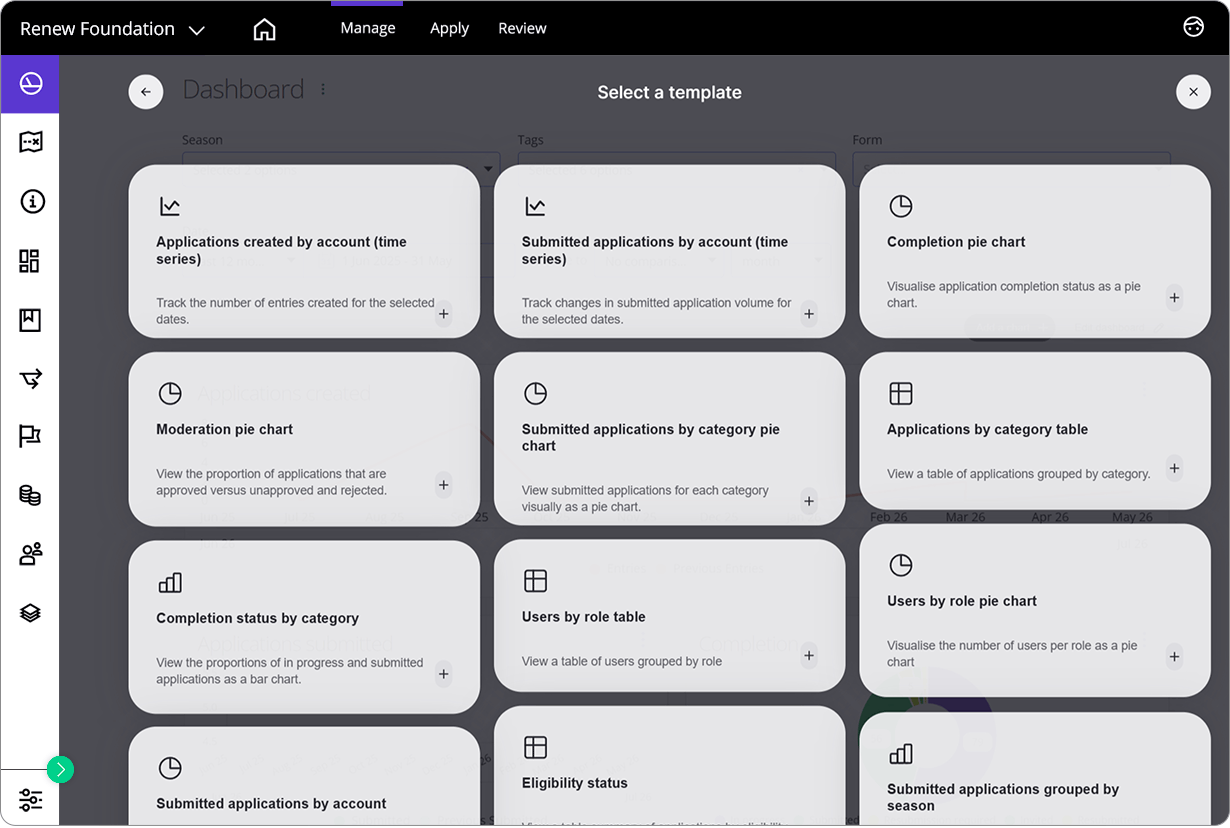Open the users sidebar icon

(x=30, y=553)
